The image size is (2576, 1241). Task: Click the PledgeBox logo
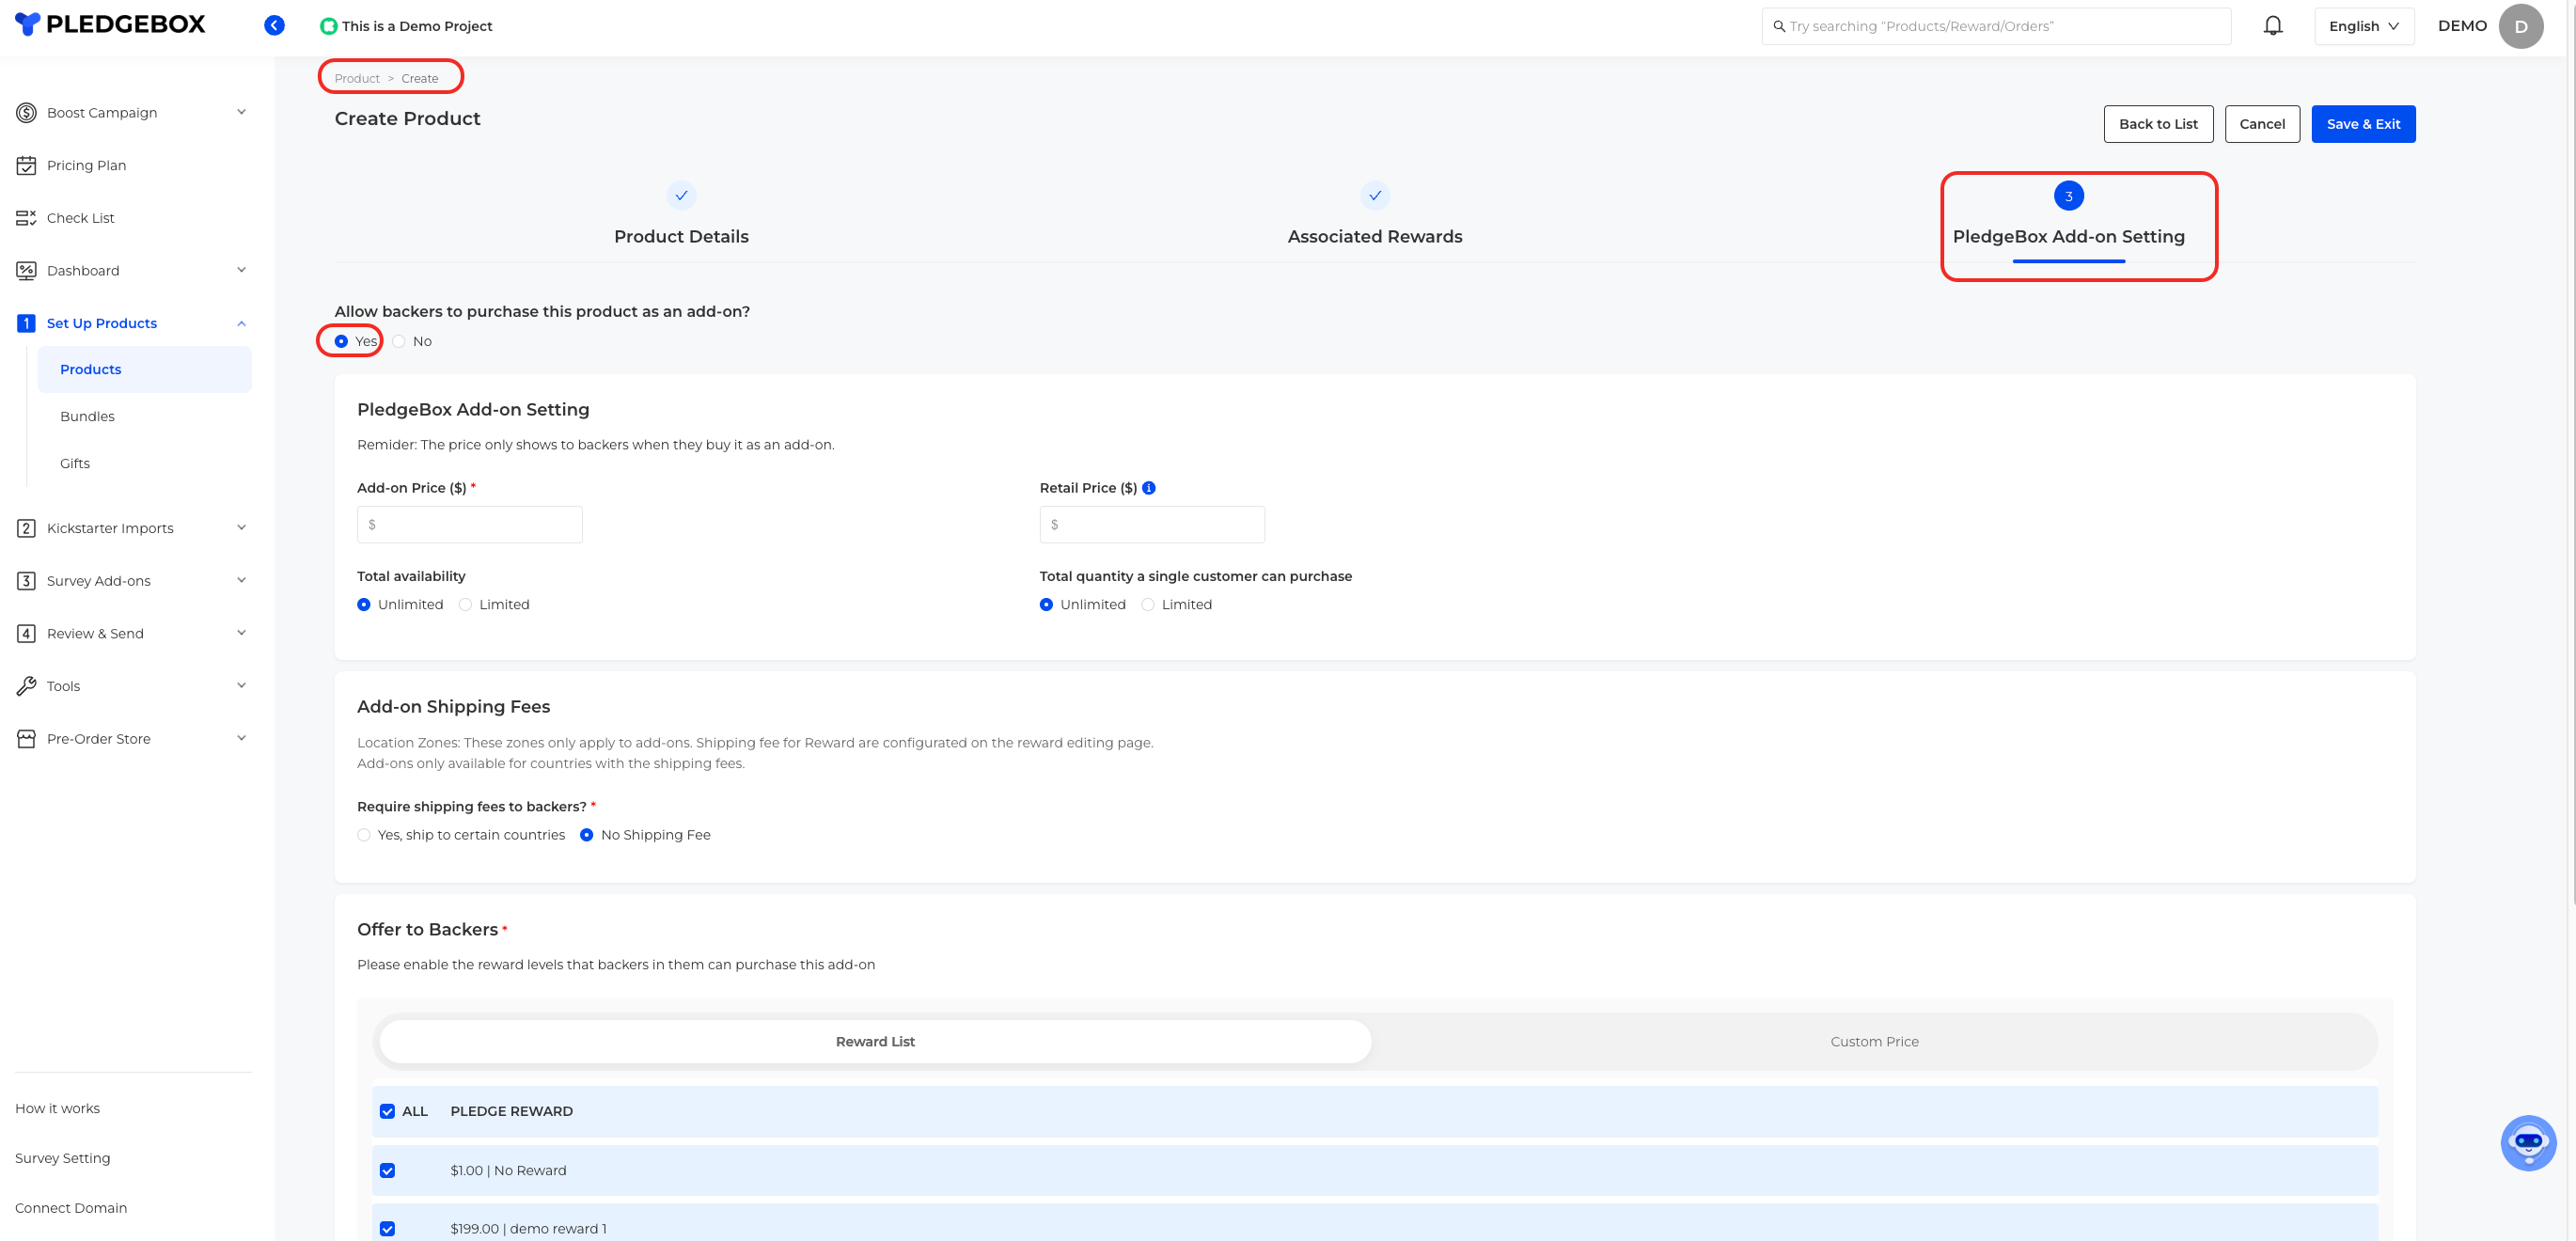pyautogui.click(x=110, y=25)
